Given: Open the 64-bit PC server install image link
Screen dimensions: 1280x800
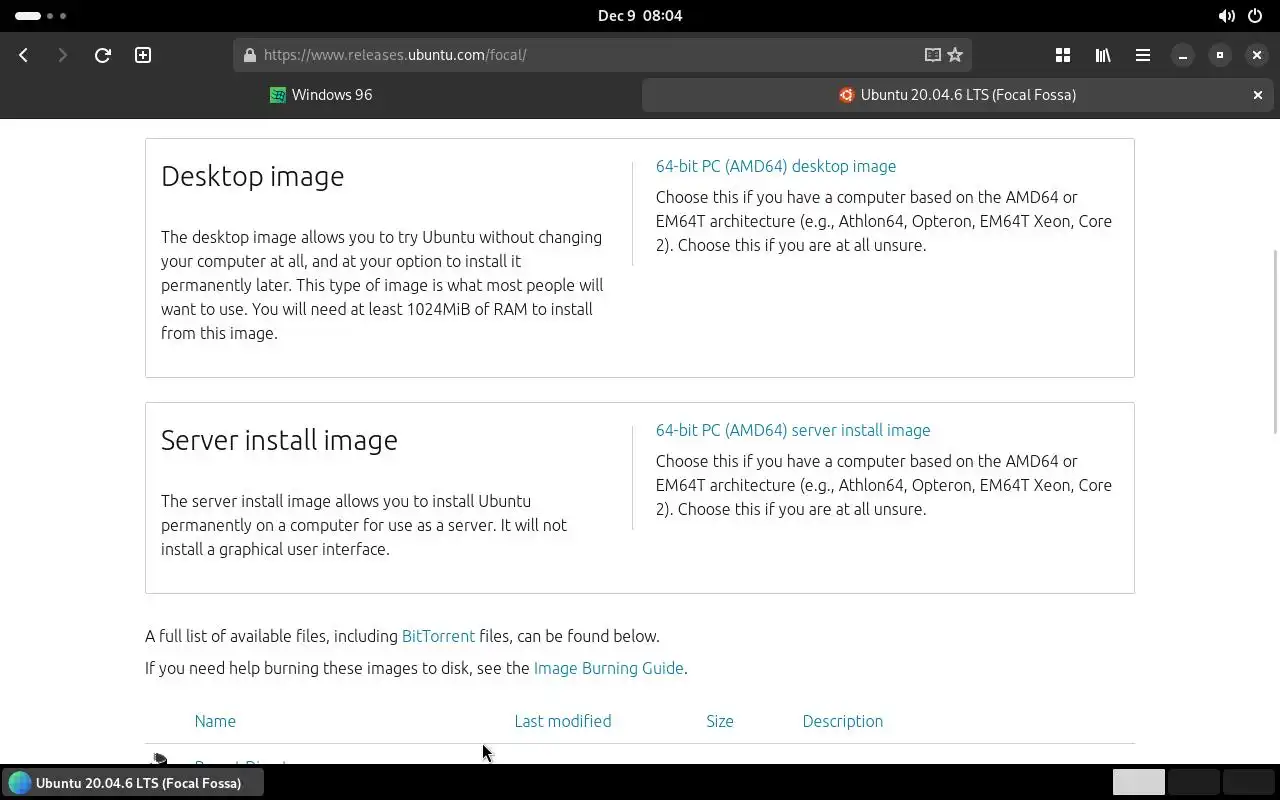Looking at the screenshot, I should 793,430.
